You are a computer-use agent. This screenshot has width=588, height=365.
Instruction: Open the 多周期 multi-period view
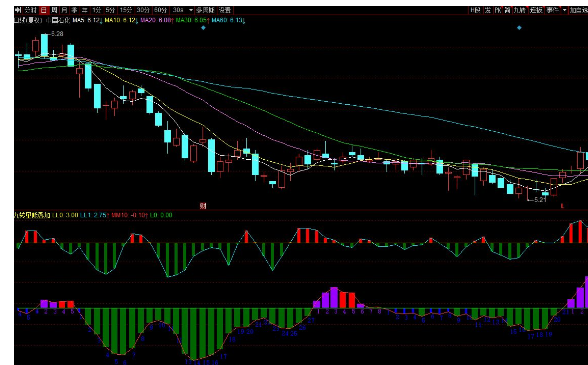tap(205, 10)
